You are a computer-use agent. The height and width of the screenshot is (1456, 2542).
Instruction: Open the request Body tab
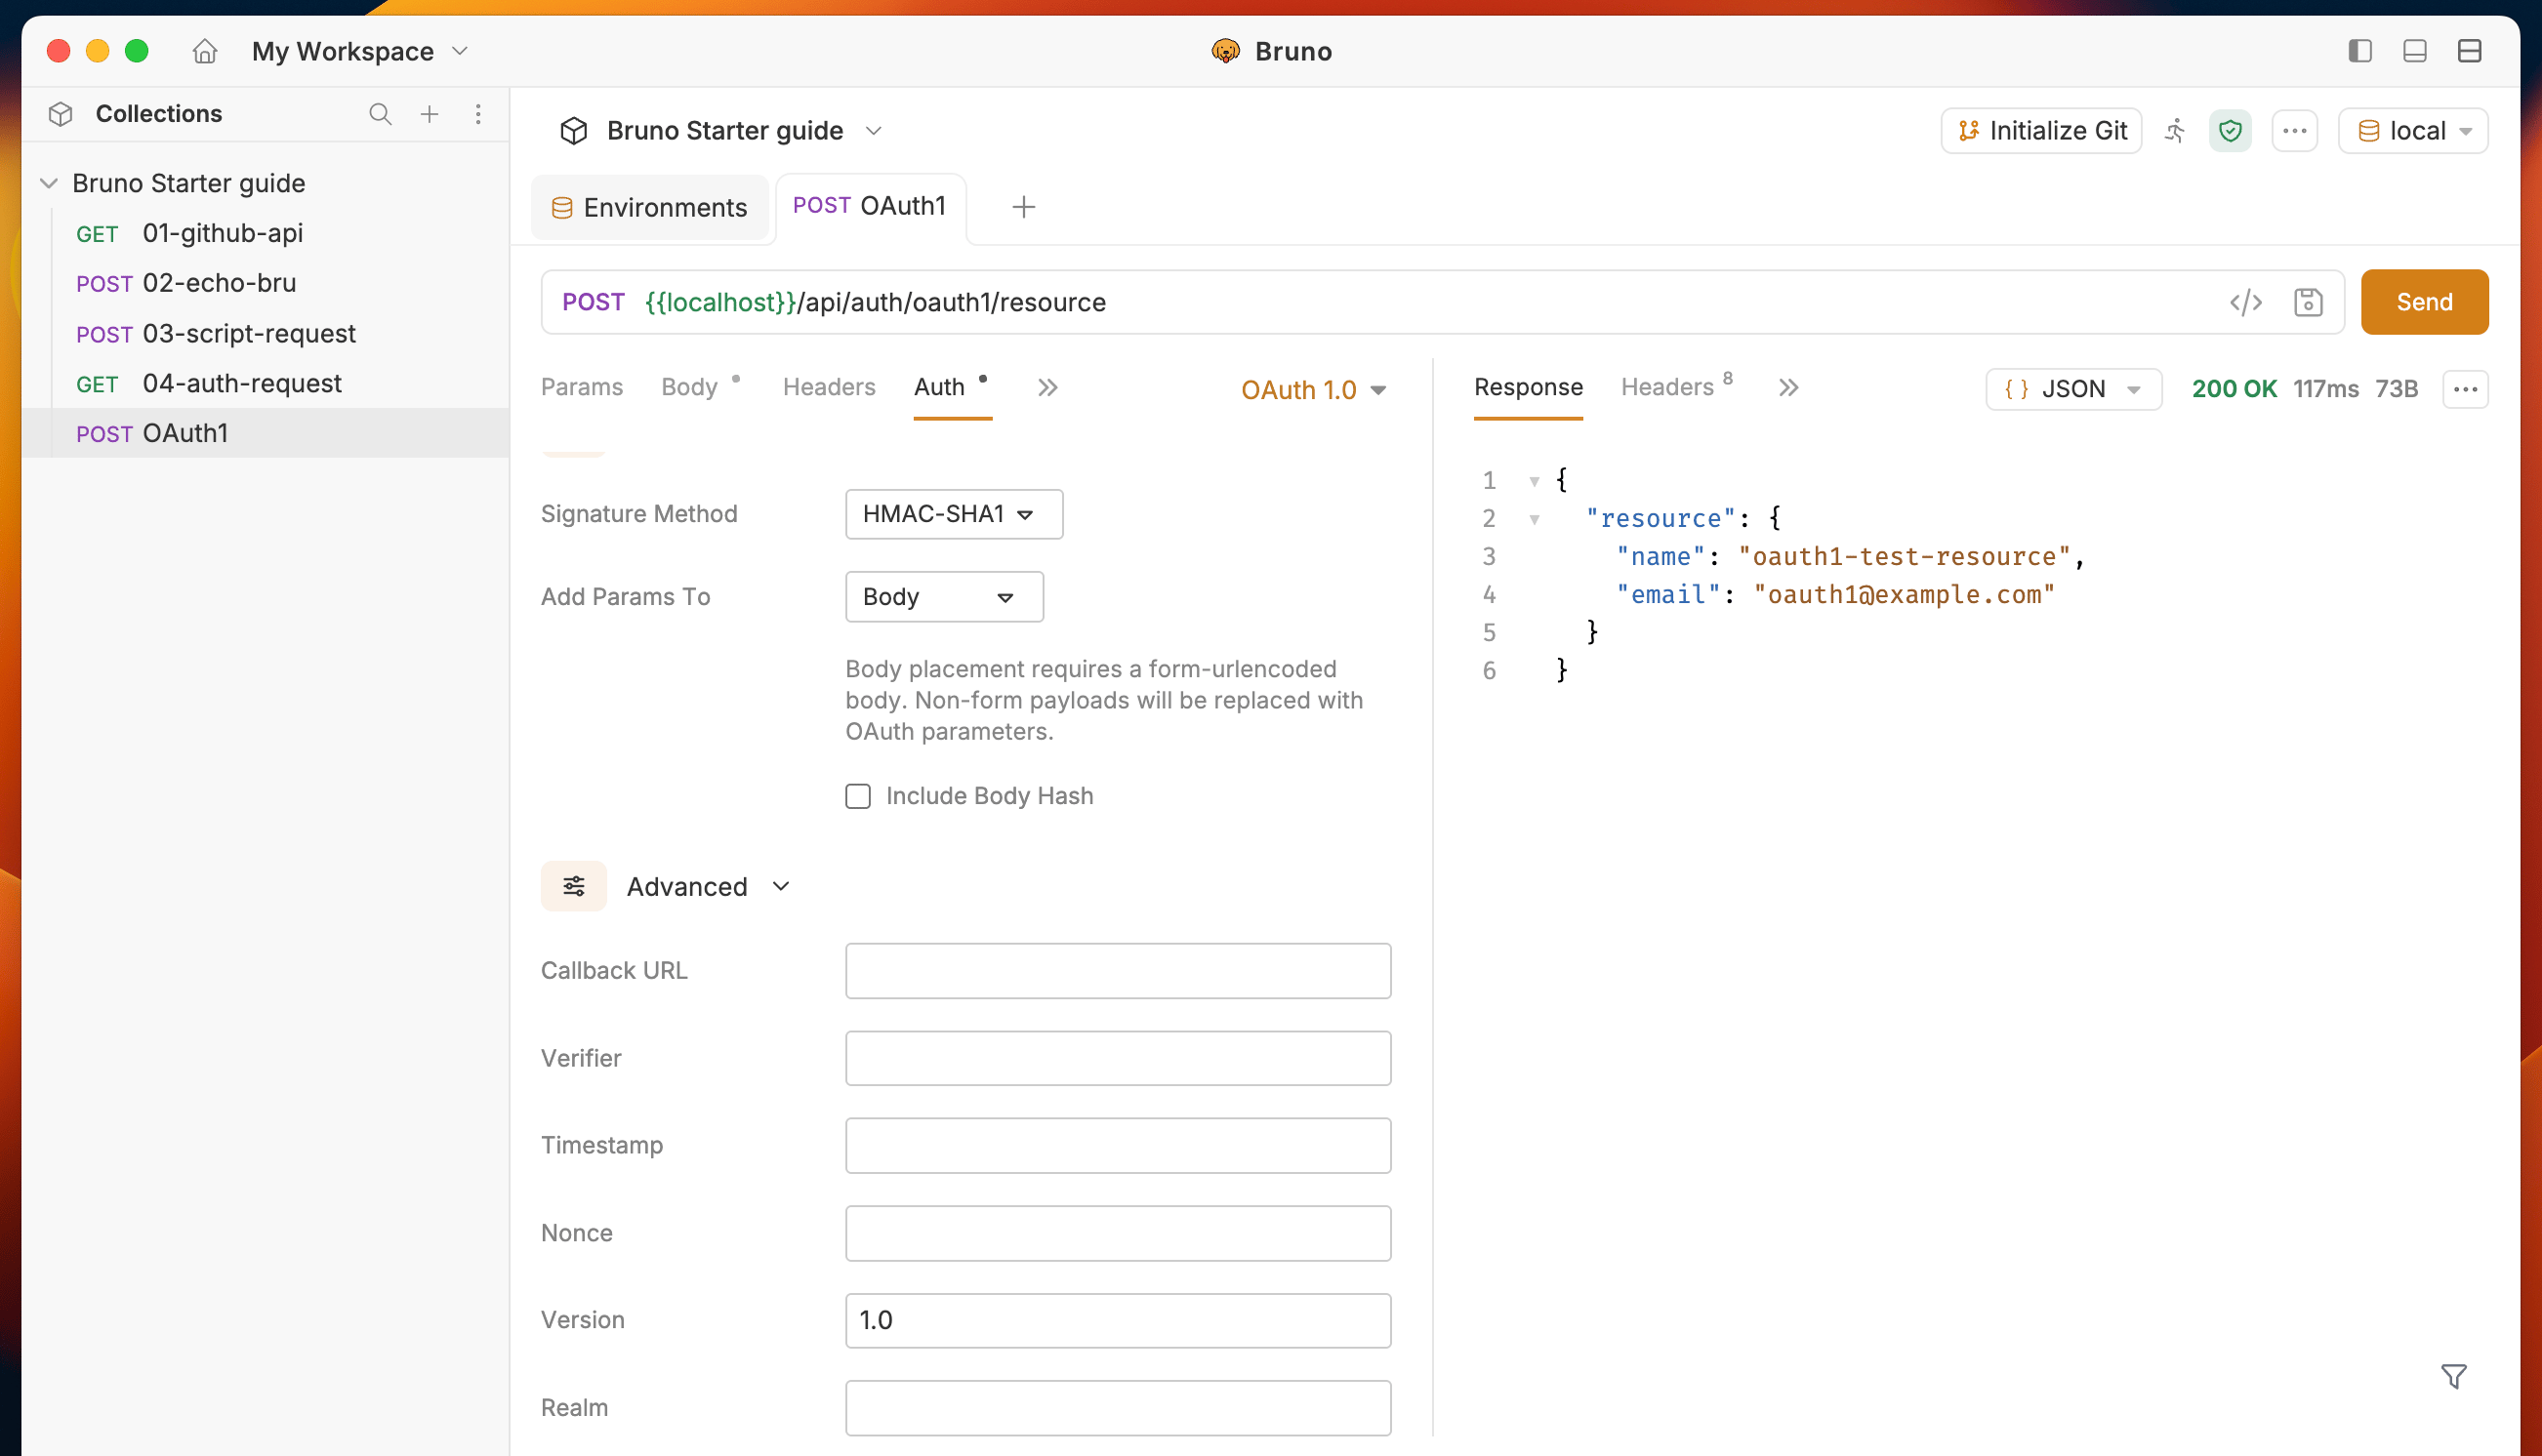pyautogui.click(x=689, y=387)
